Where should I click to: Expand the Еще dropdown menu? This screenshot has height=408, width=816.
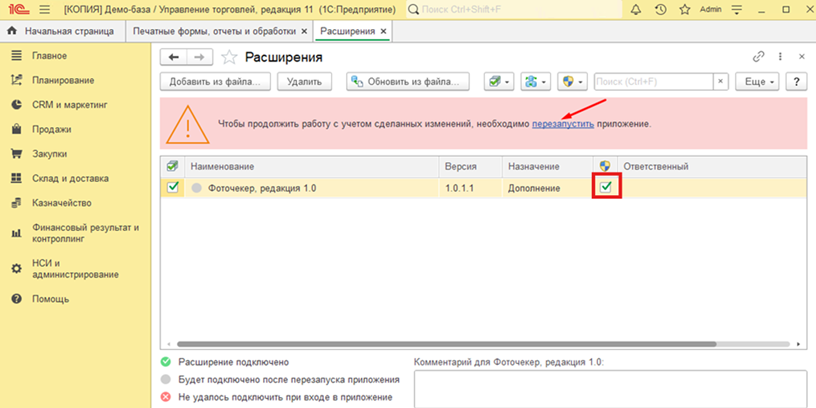[757, 82]
